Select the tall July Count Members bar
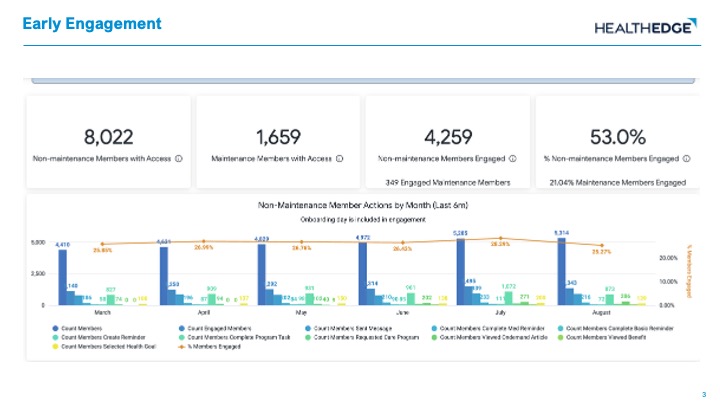The height and width of the screenshot is (405, 720). click(461, 272)
